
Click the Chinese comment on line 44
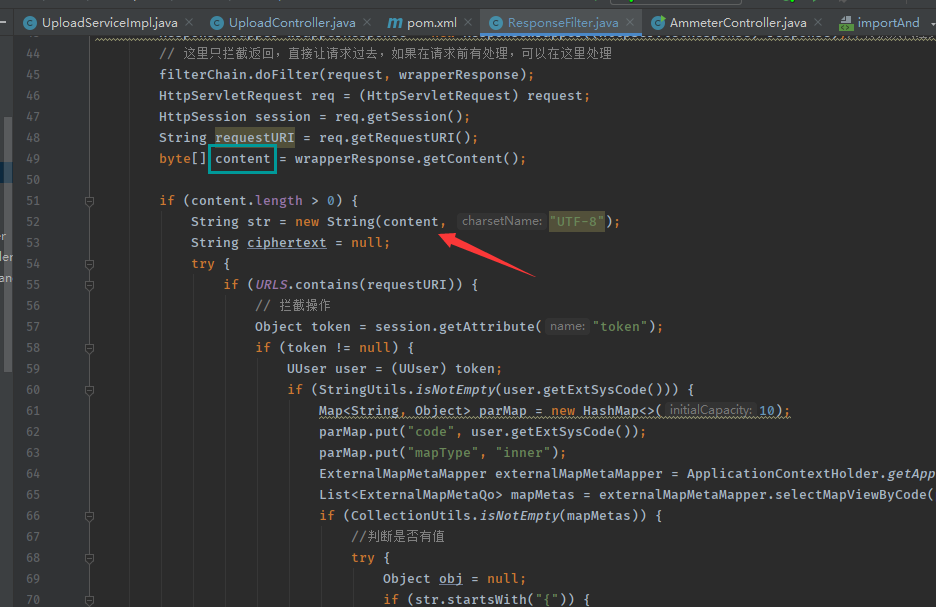point(385,54)
